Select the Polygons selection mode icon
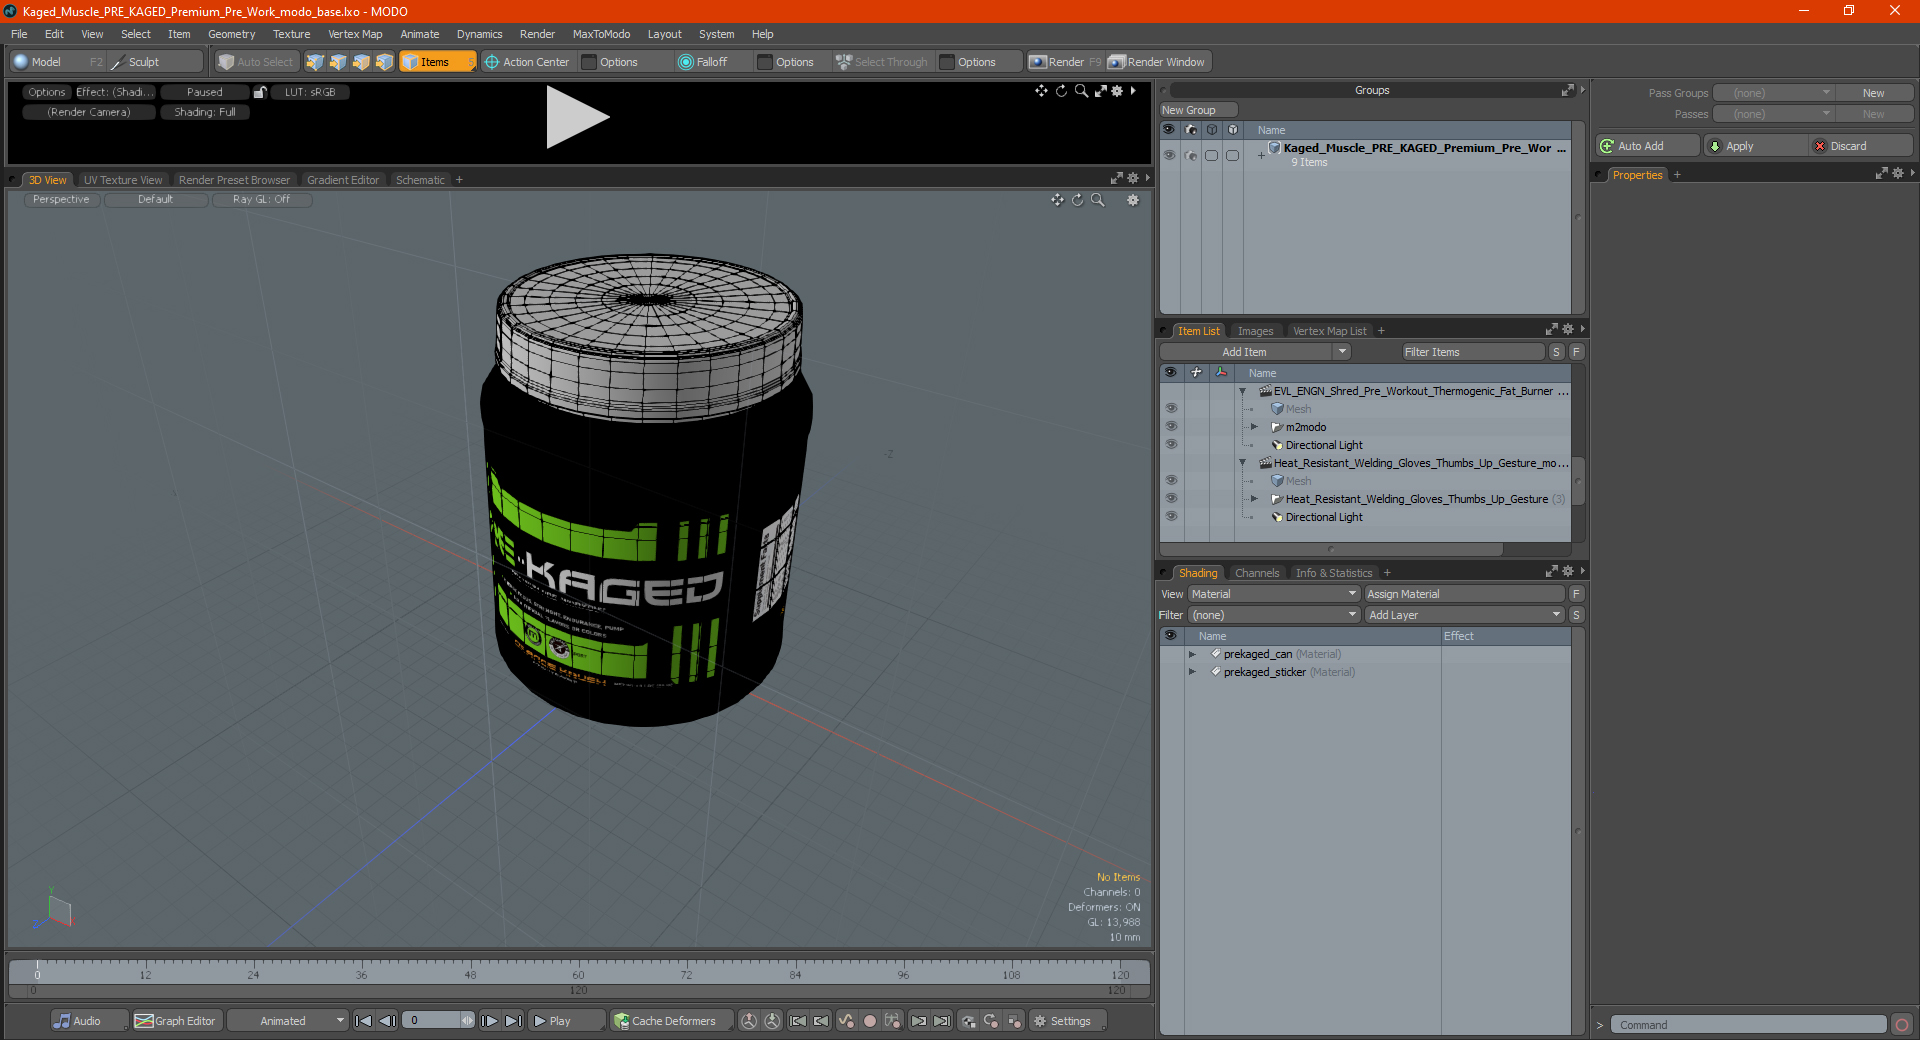1920x1040 pixels. [x=361, y=62]
